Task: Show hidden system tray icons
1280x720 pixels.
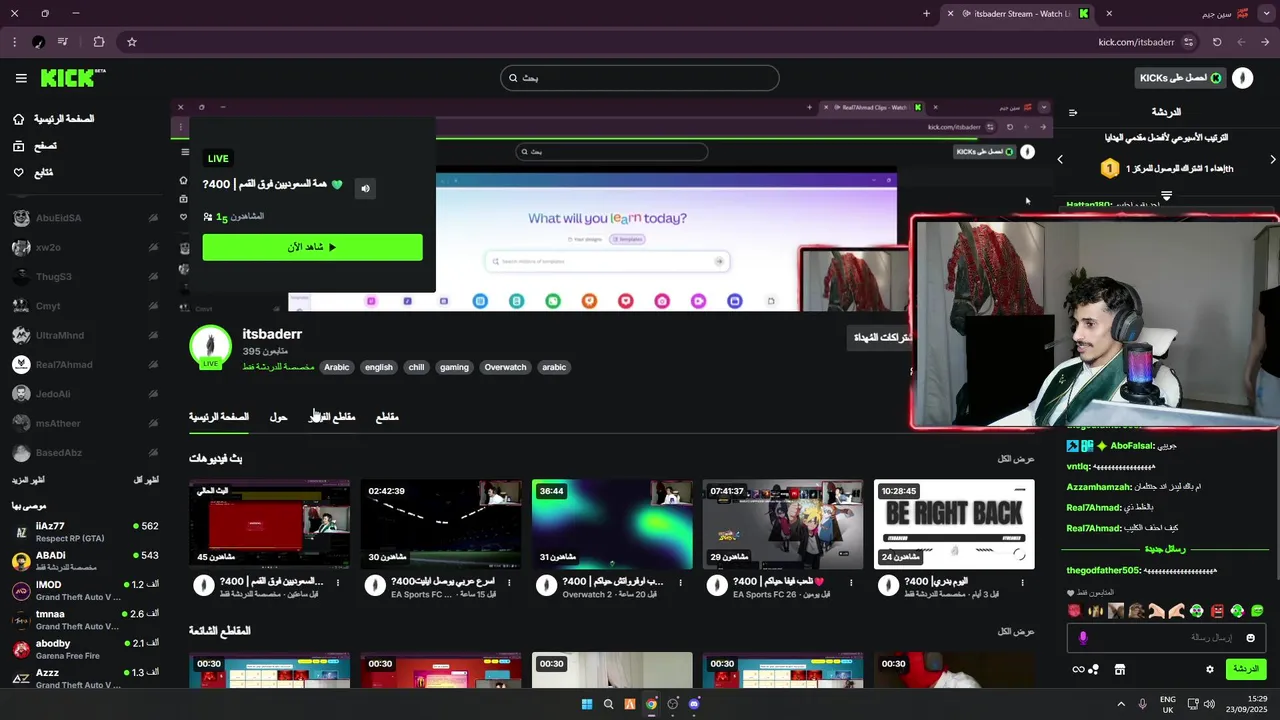Action: (1120, 704)
